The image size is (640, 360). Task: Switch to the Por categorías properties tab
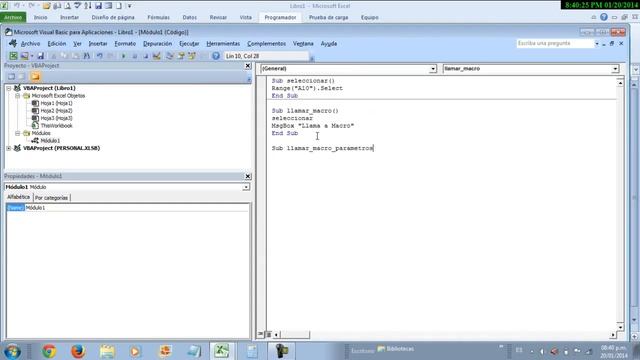point(51,198)
